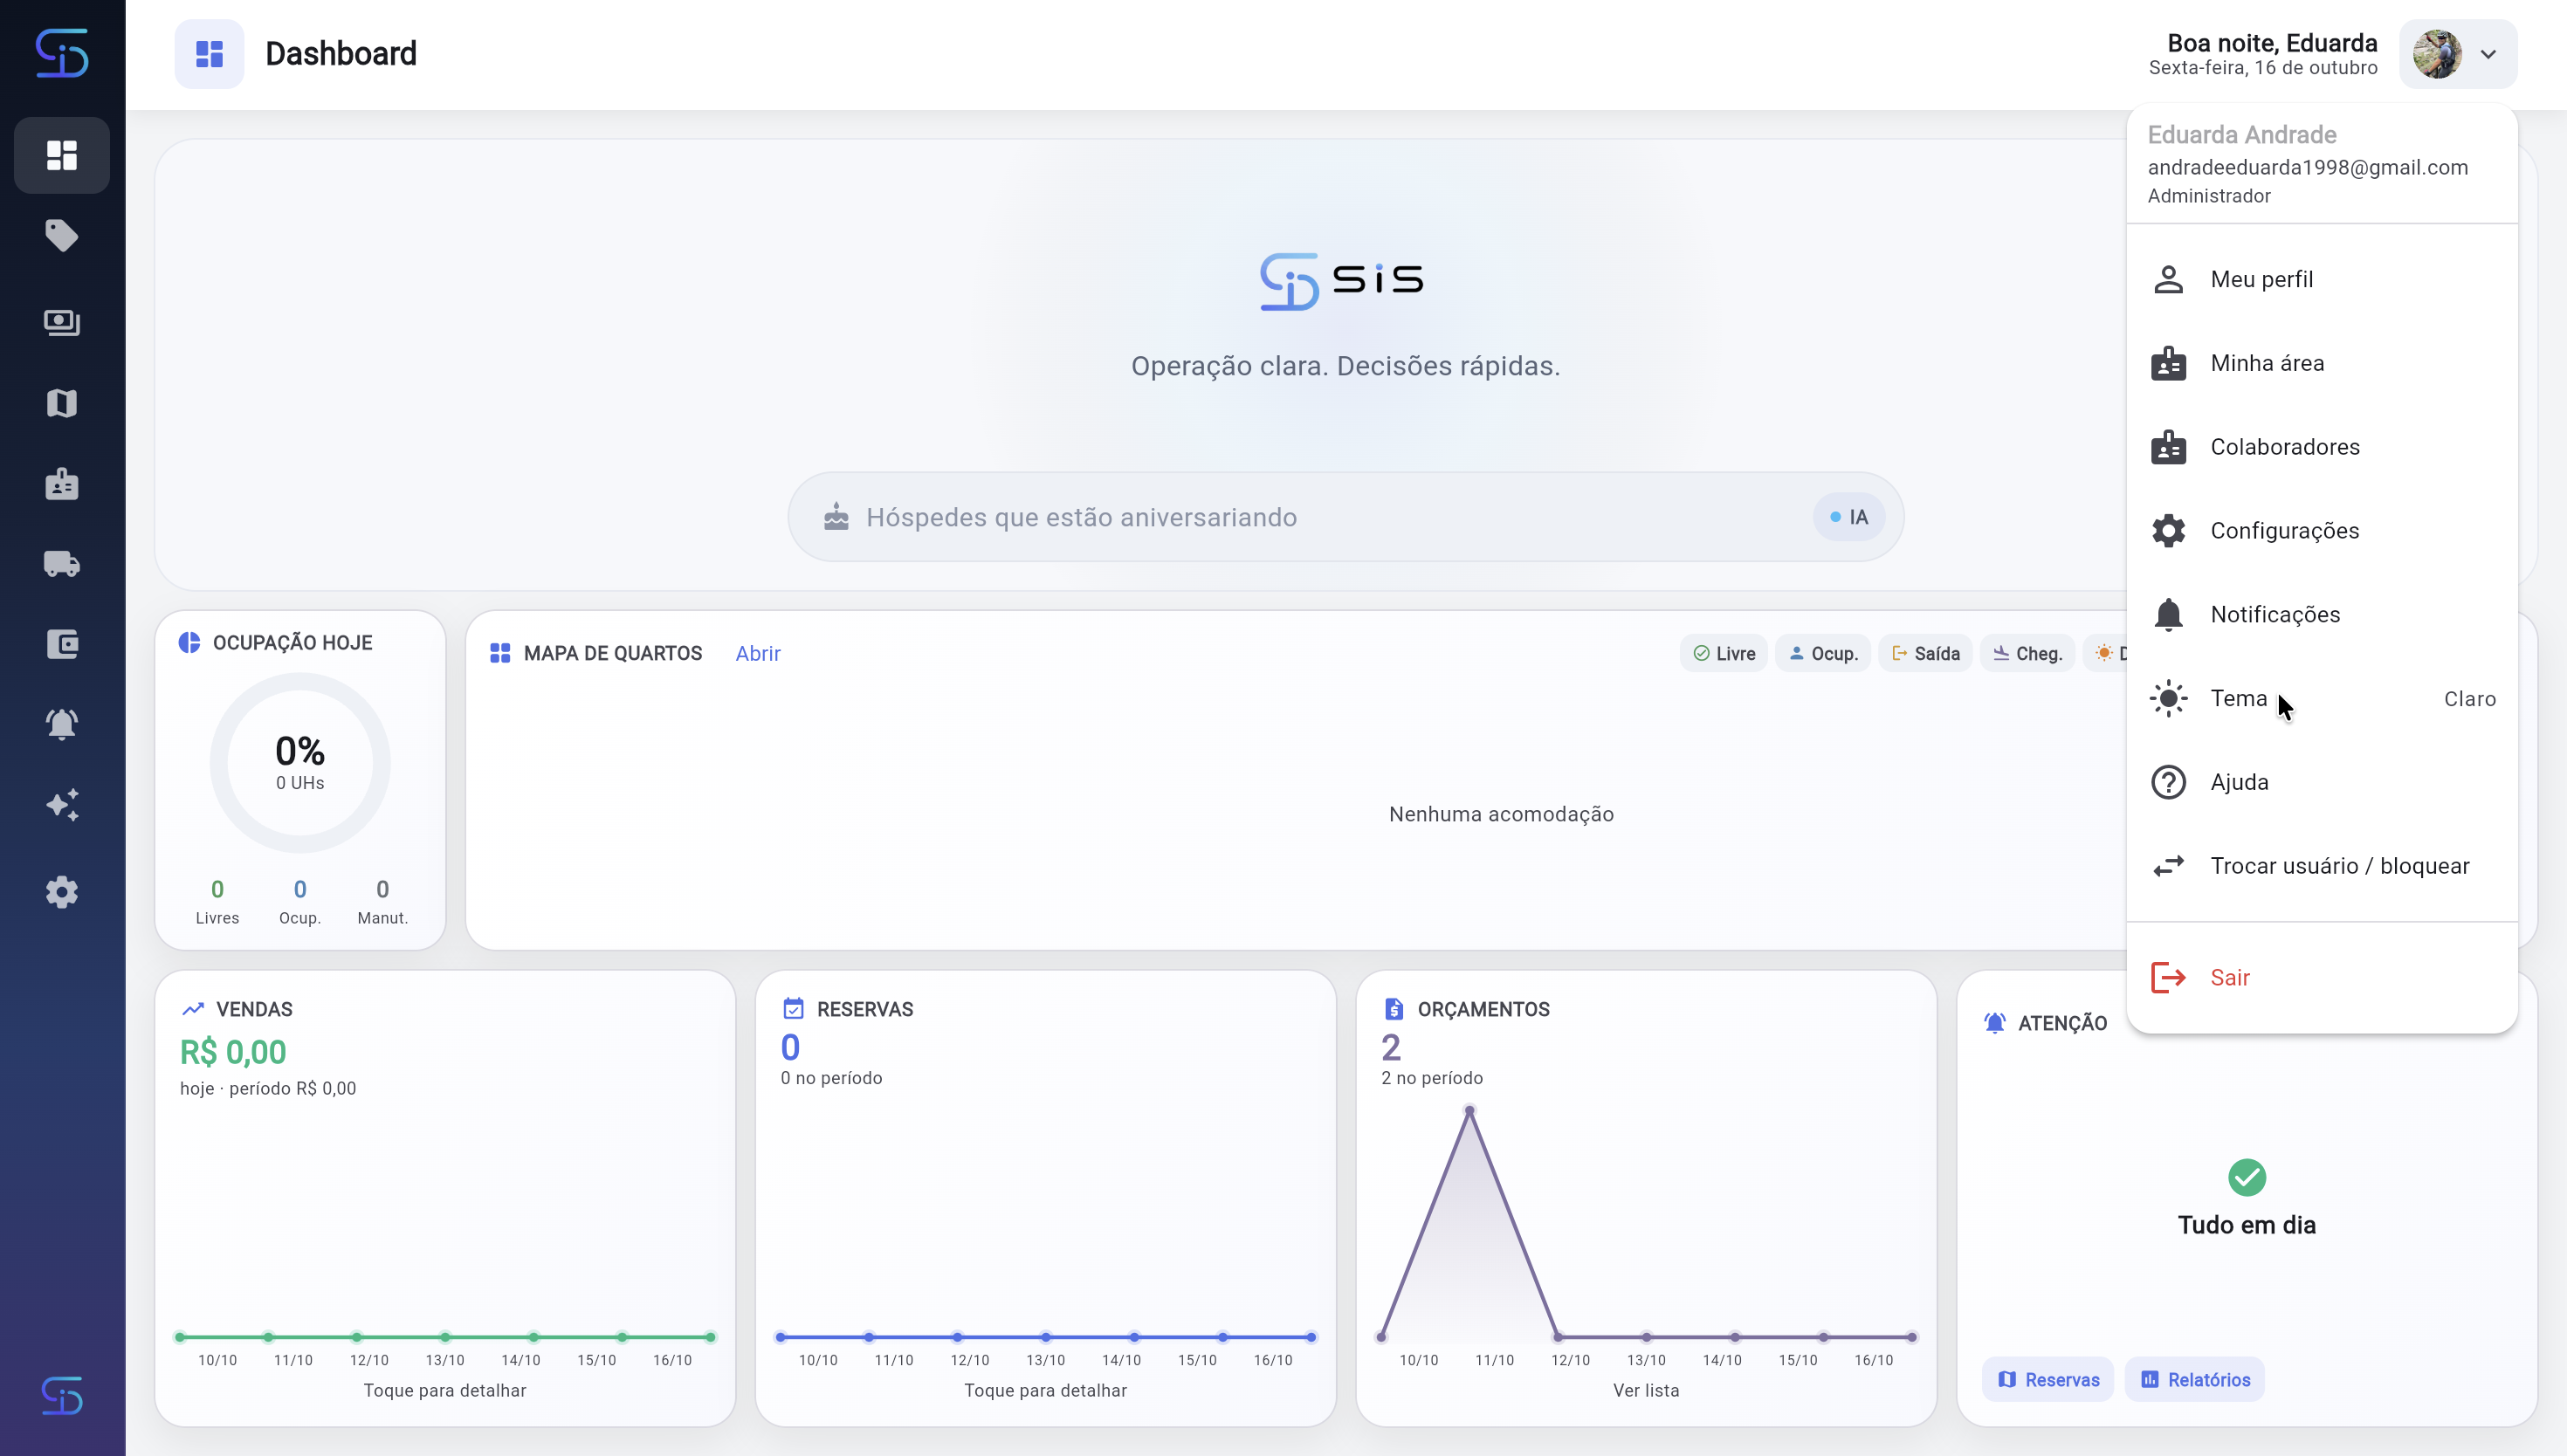The image size is (2567, 1456).
Task: Open Colaboradores from user menu
Action: coord(2322,447)
